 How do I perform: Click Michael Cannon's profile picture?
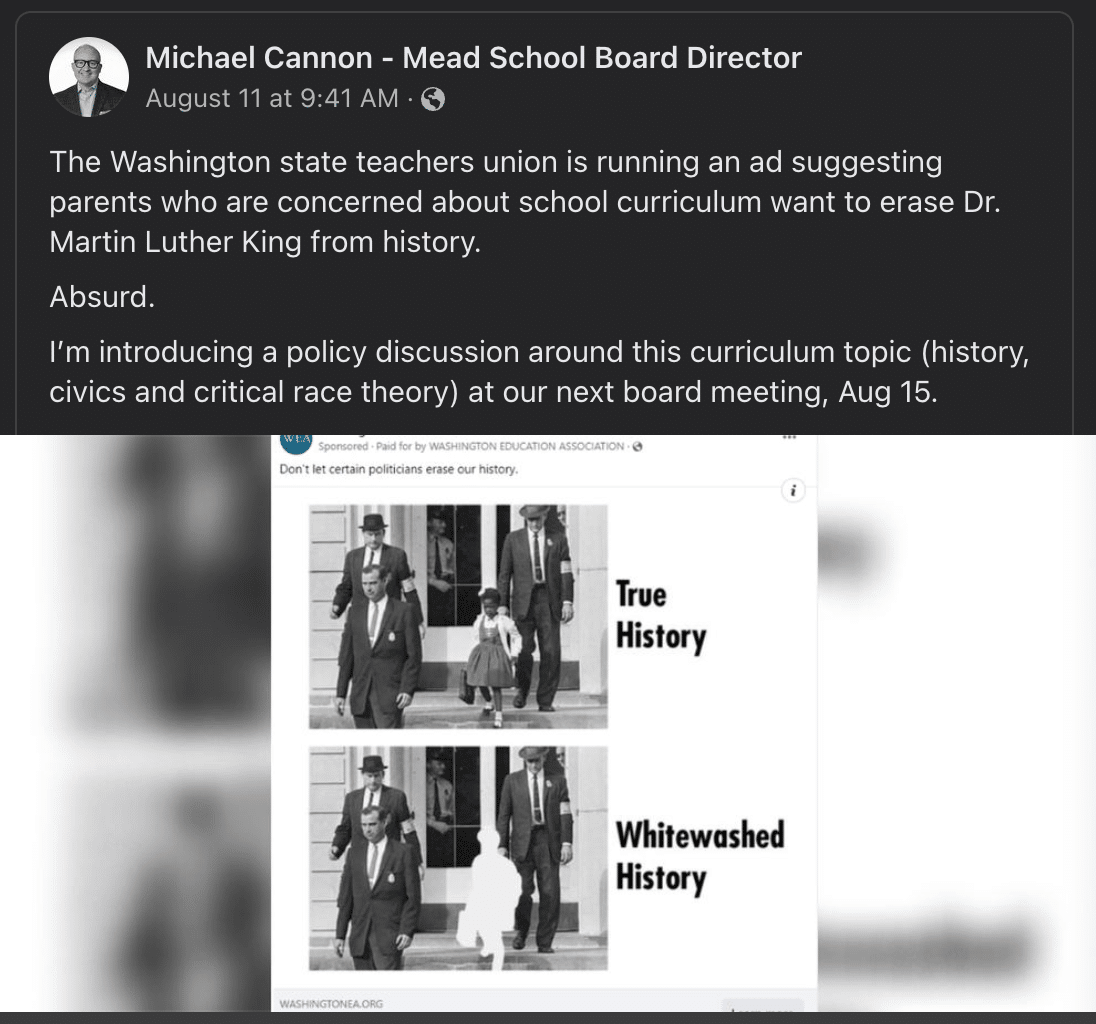click(x=89, y=77)
